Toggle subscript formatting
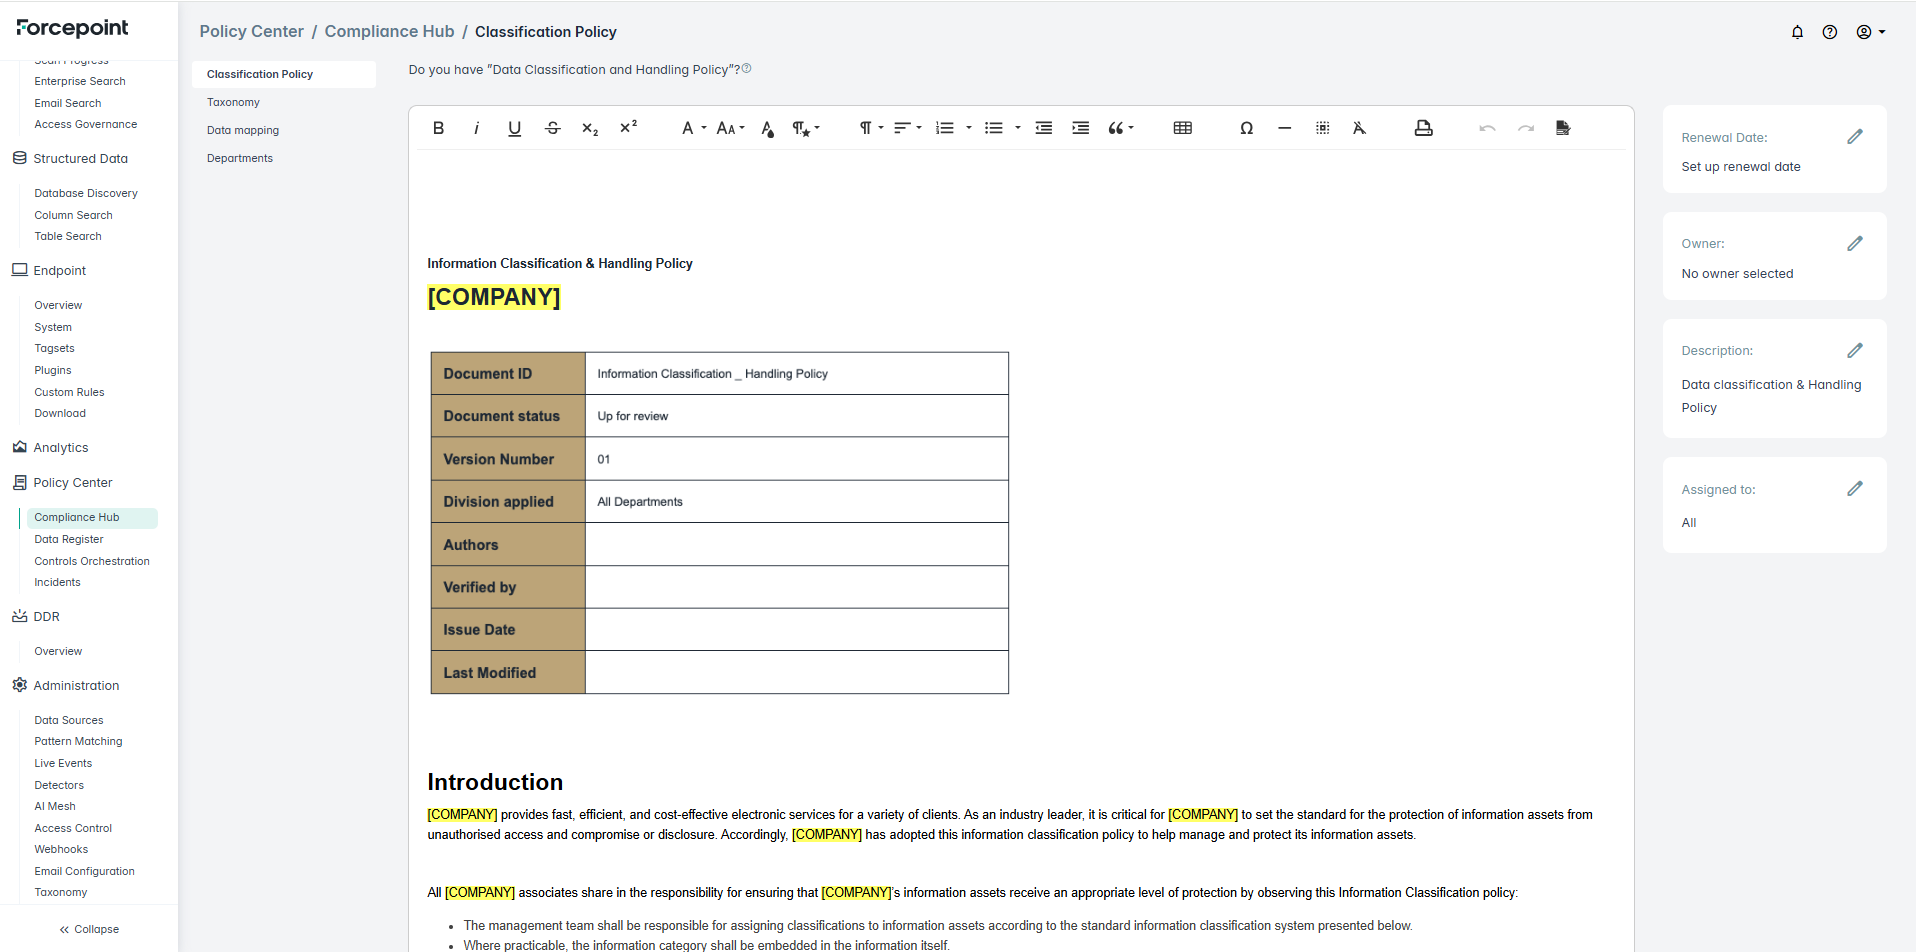Viewport: 1916px width, 952px height. 590,128
